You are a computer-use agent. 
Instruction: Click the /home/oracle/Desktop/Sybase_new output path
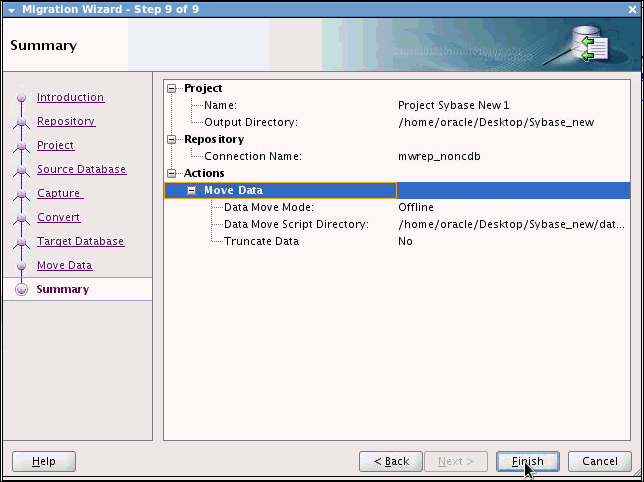tap(496, 122)
